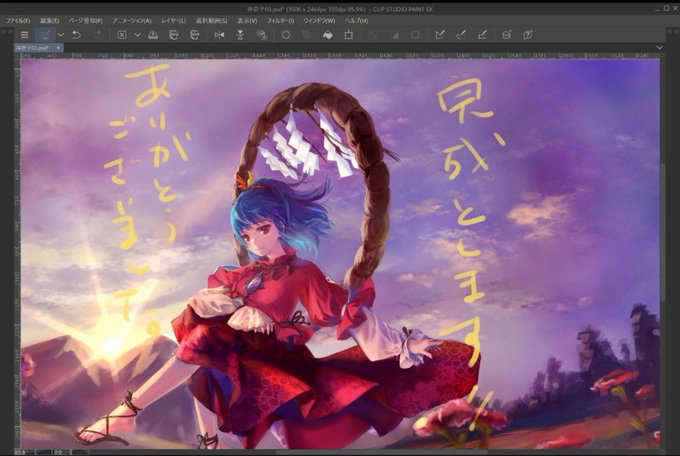Flip the canvas horizontally
The image size is (680, 456).
pos(219,35)
